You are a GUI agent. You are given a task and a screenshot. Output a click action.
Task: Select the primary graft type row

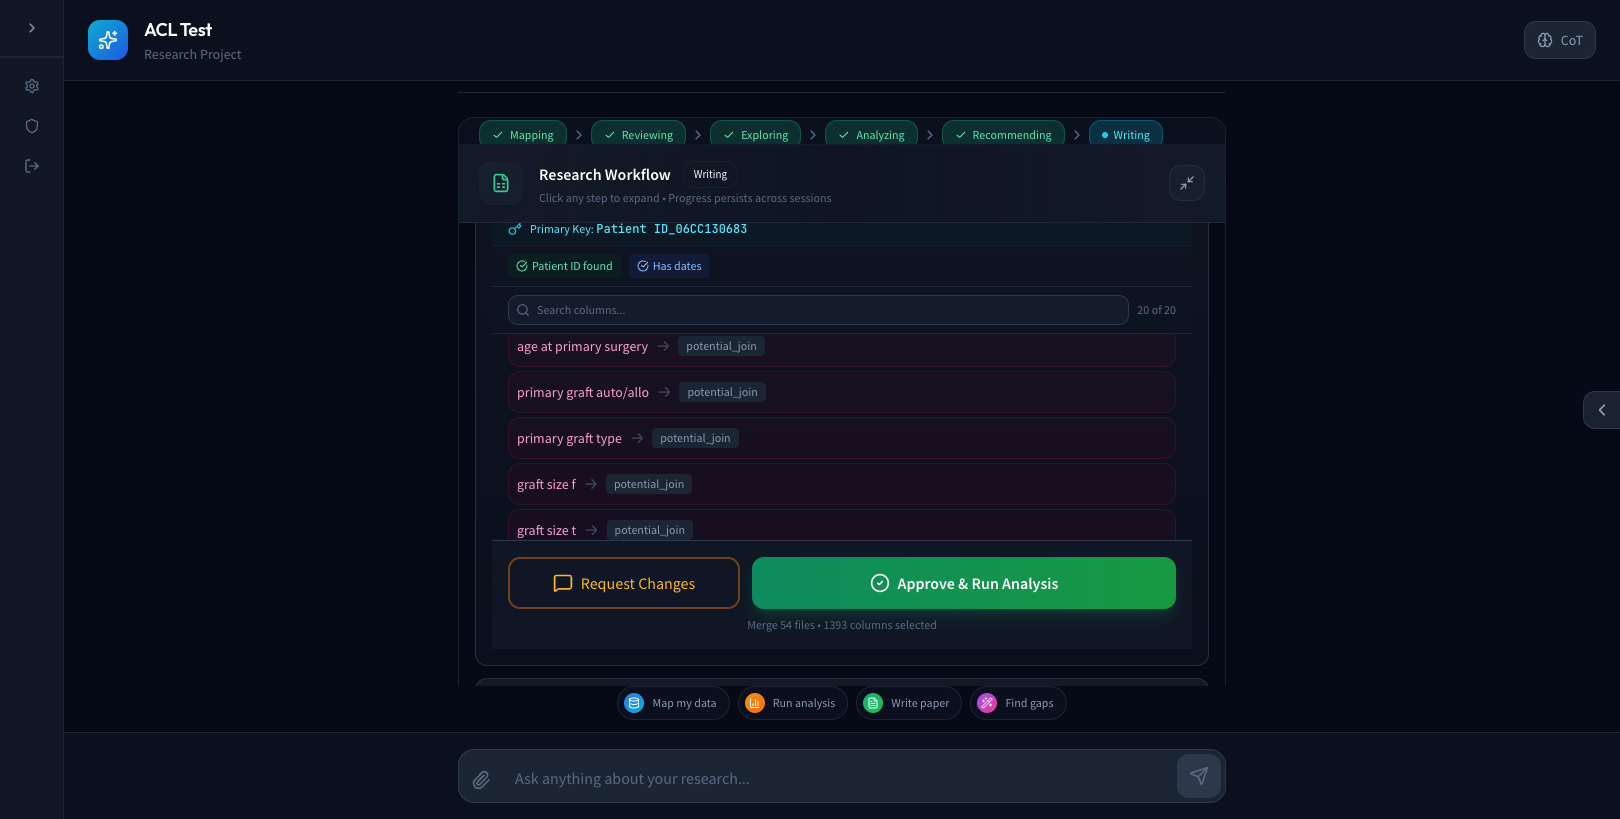[841, 438]
